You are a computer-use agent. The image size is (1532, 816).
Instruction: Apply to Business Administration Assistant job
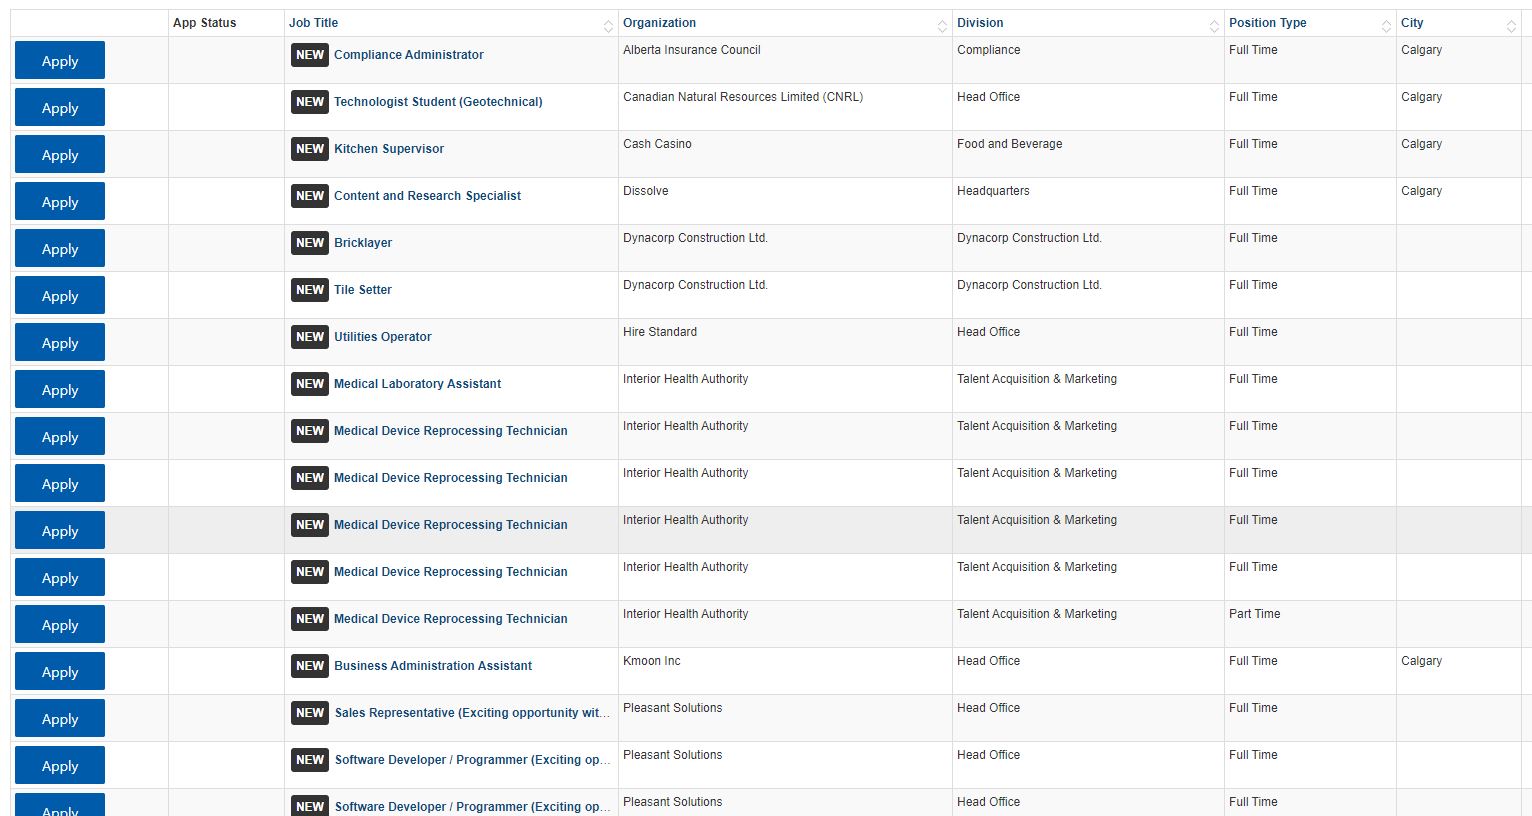coord(60,672)
